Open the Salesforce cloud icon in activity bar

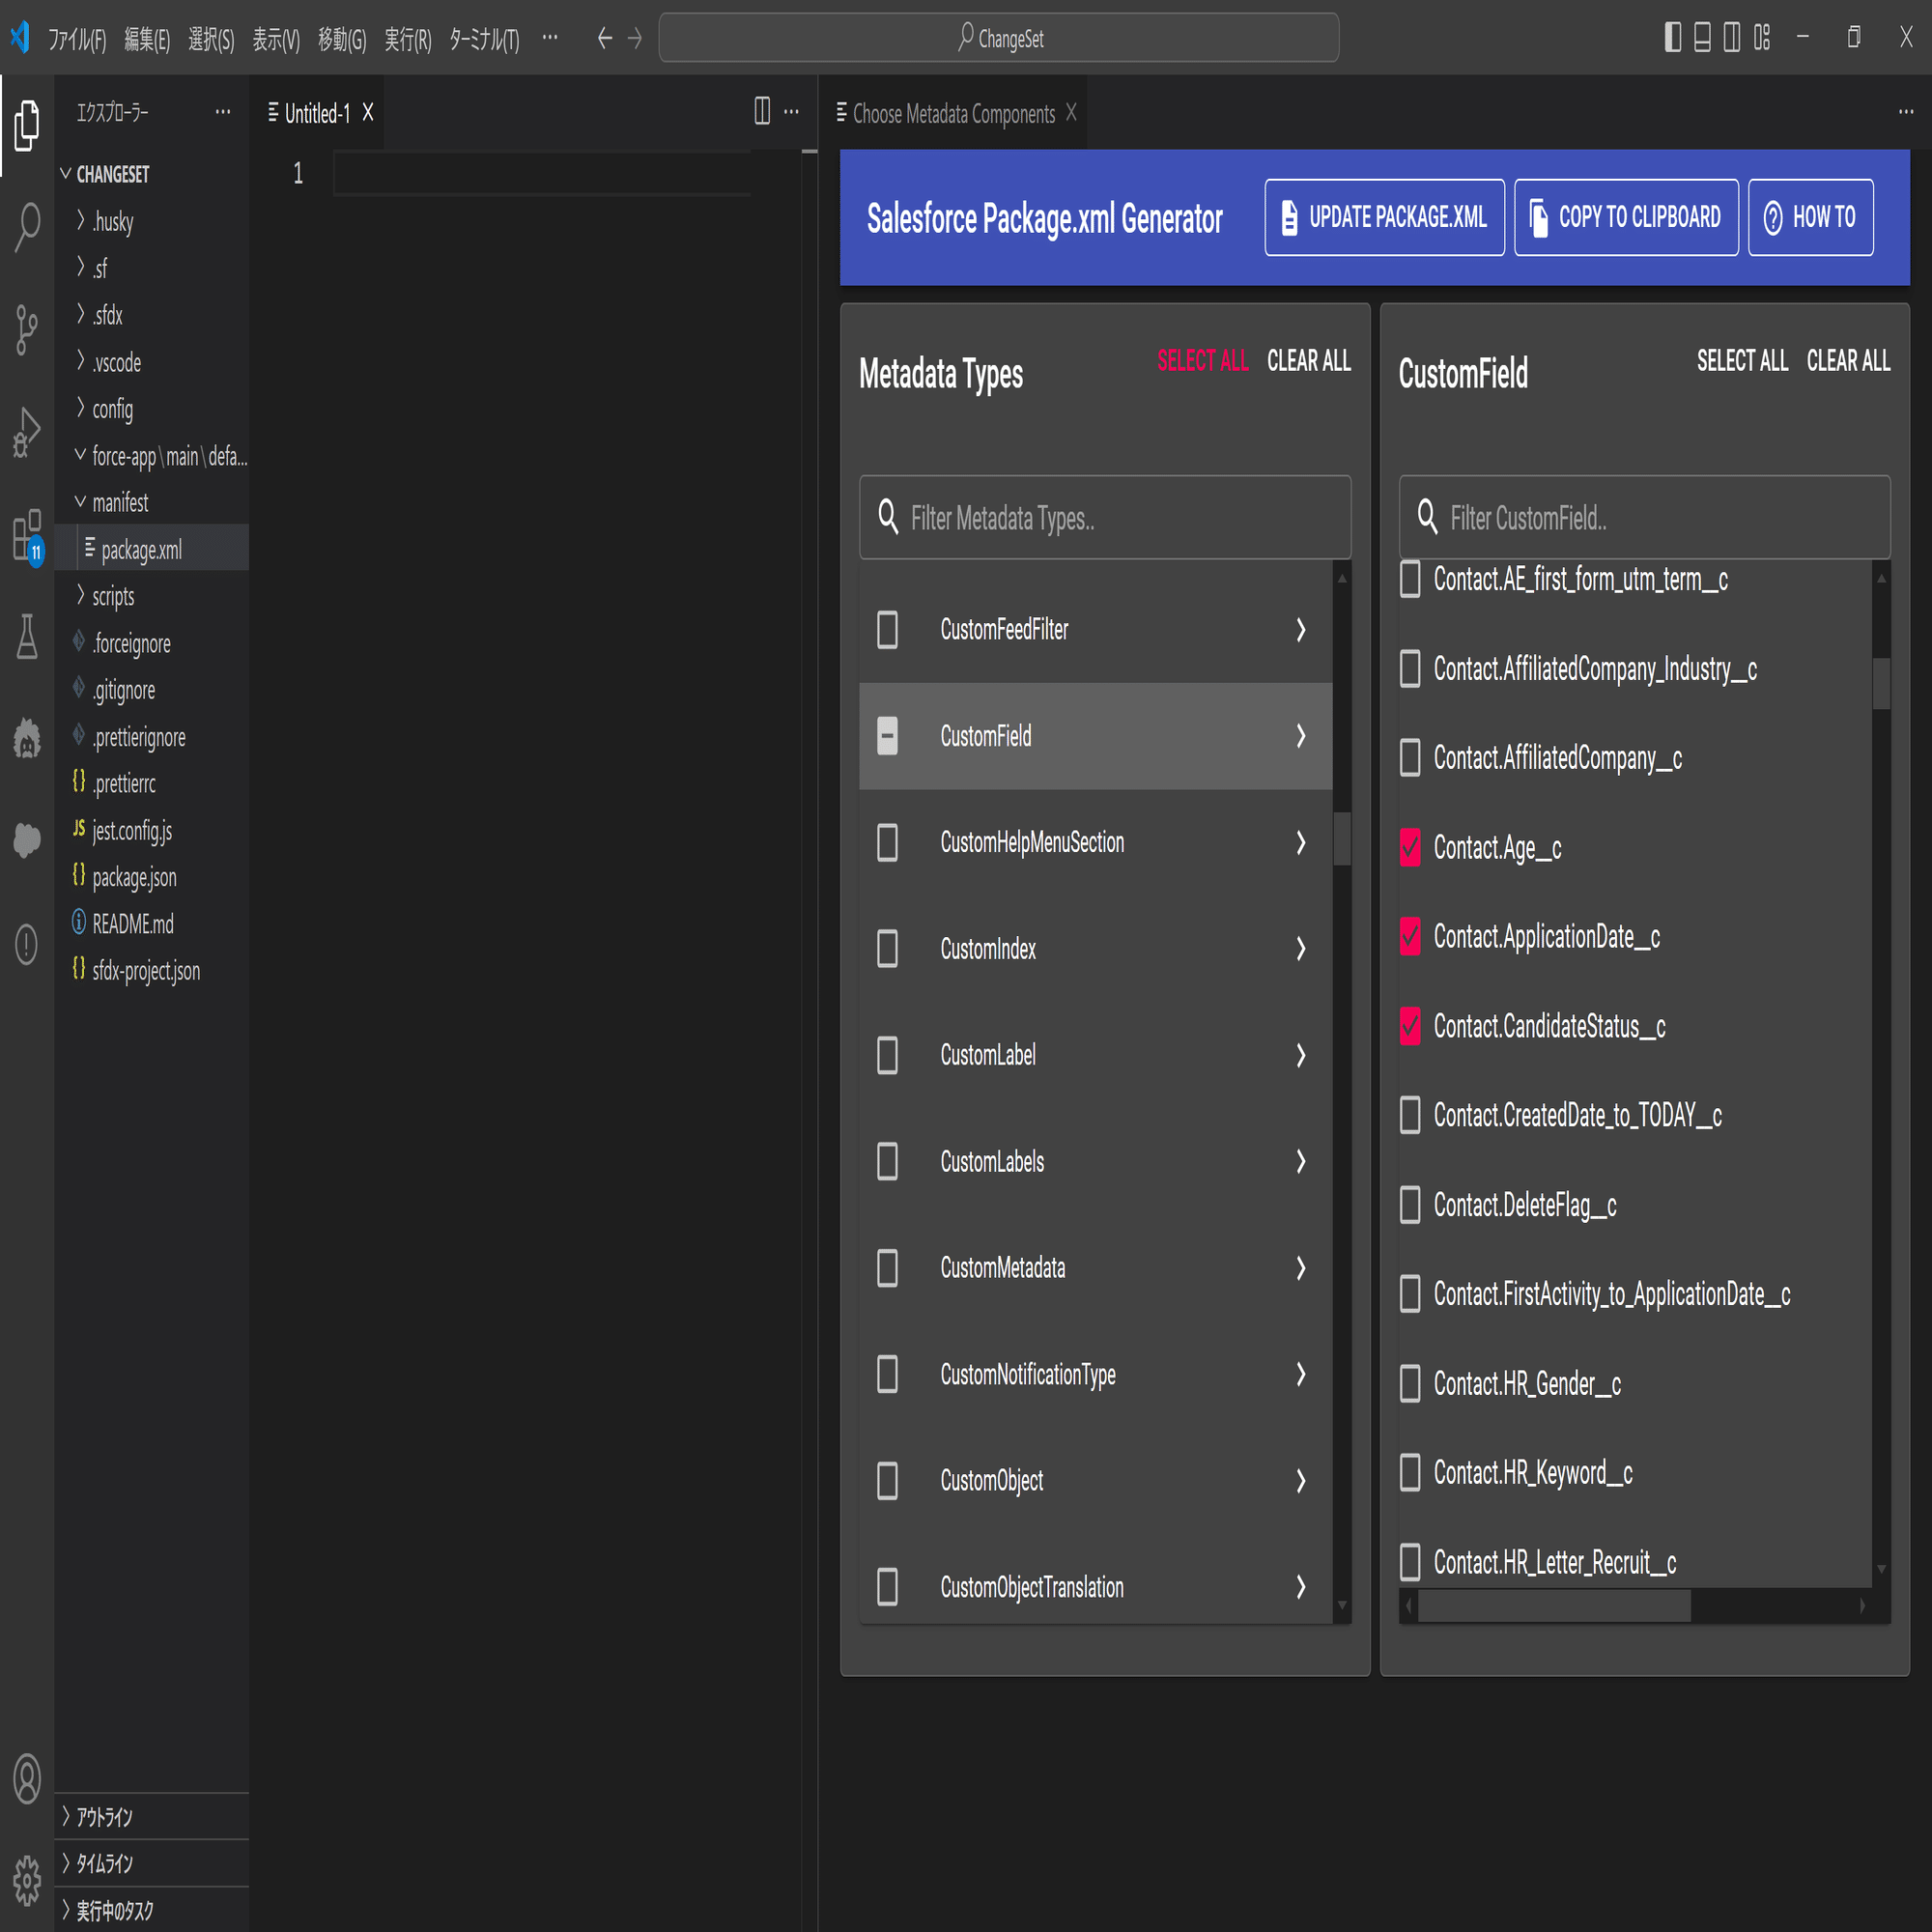[x=27, y=839]
